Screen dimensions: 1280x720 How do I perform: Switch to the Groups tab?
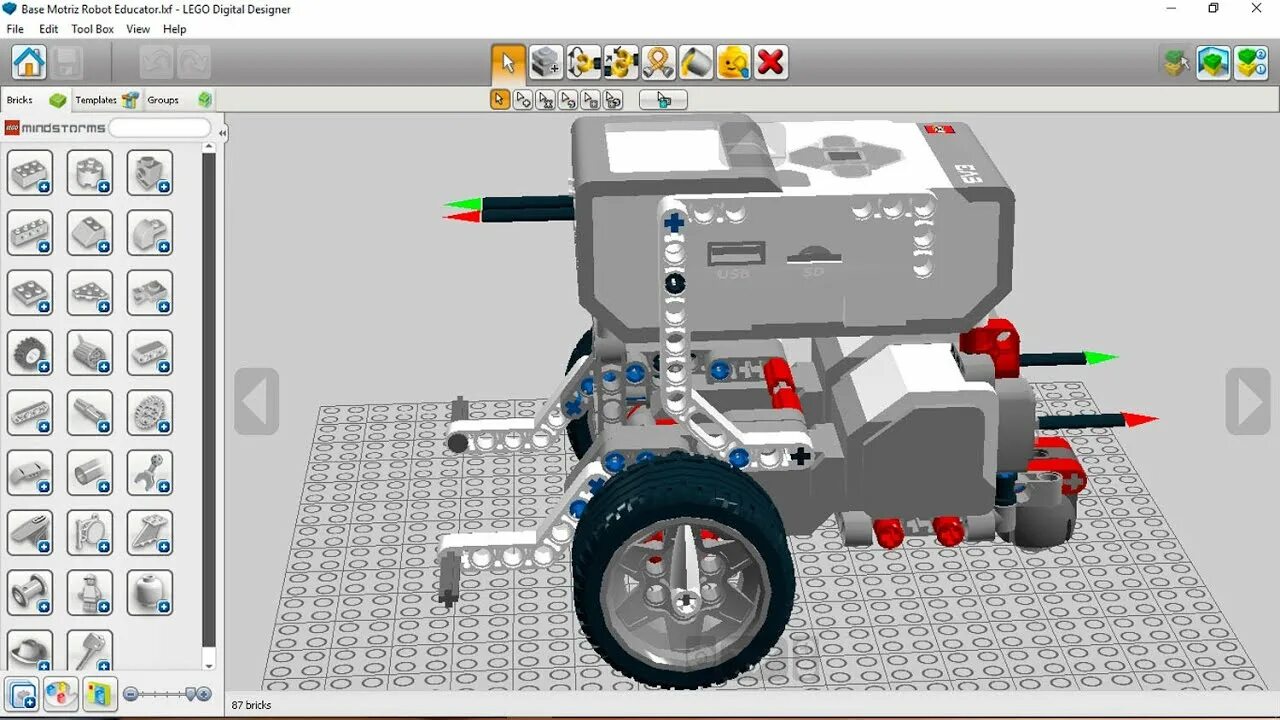179,100
